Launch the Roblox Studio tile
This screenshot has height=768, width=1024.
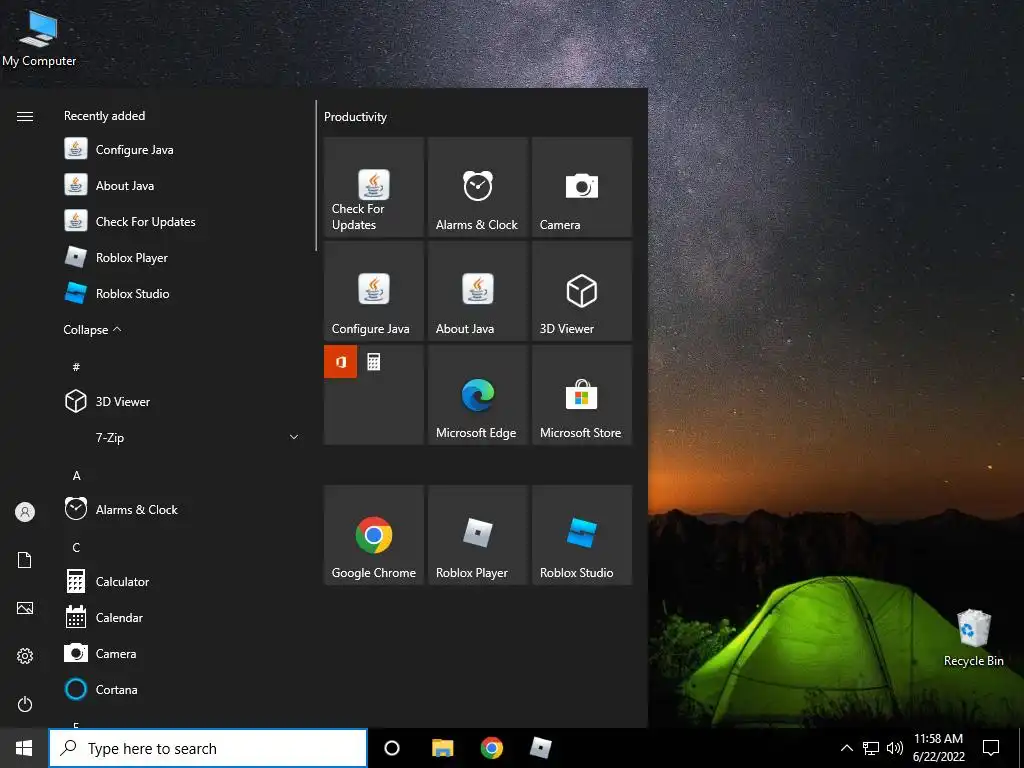click(x=582, y=535)
